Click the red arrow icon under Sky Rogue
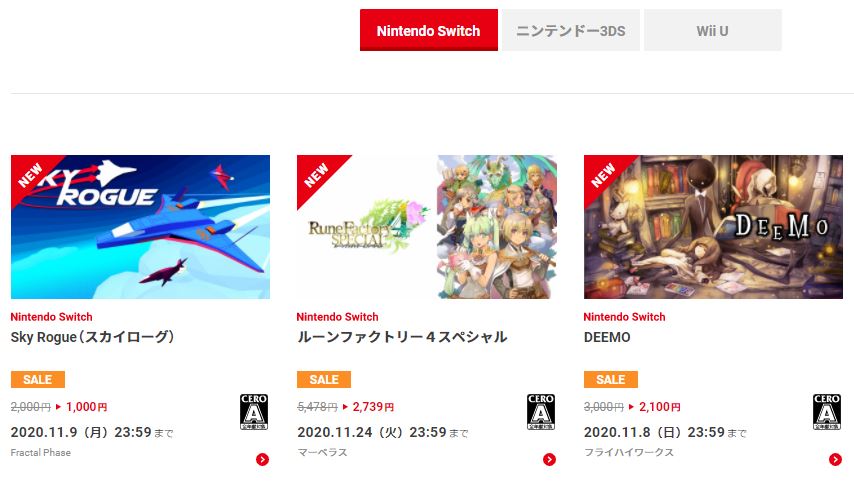The image size is (854, 497). pos(263,459)
